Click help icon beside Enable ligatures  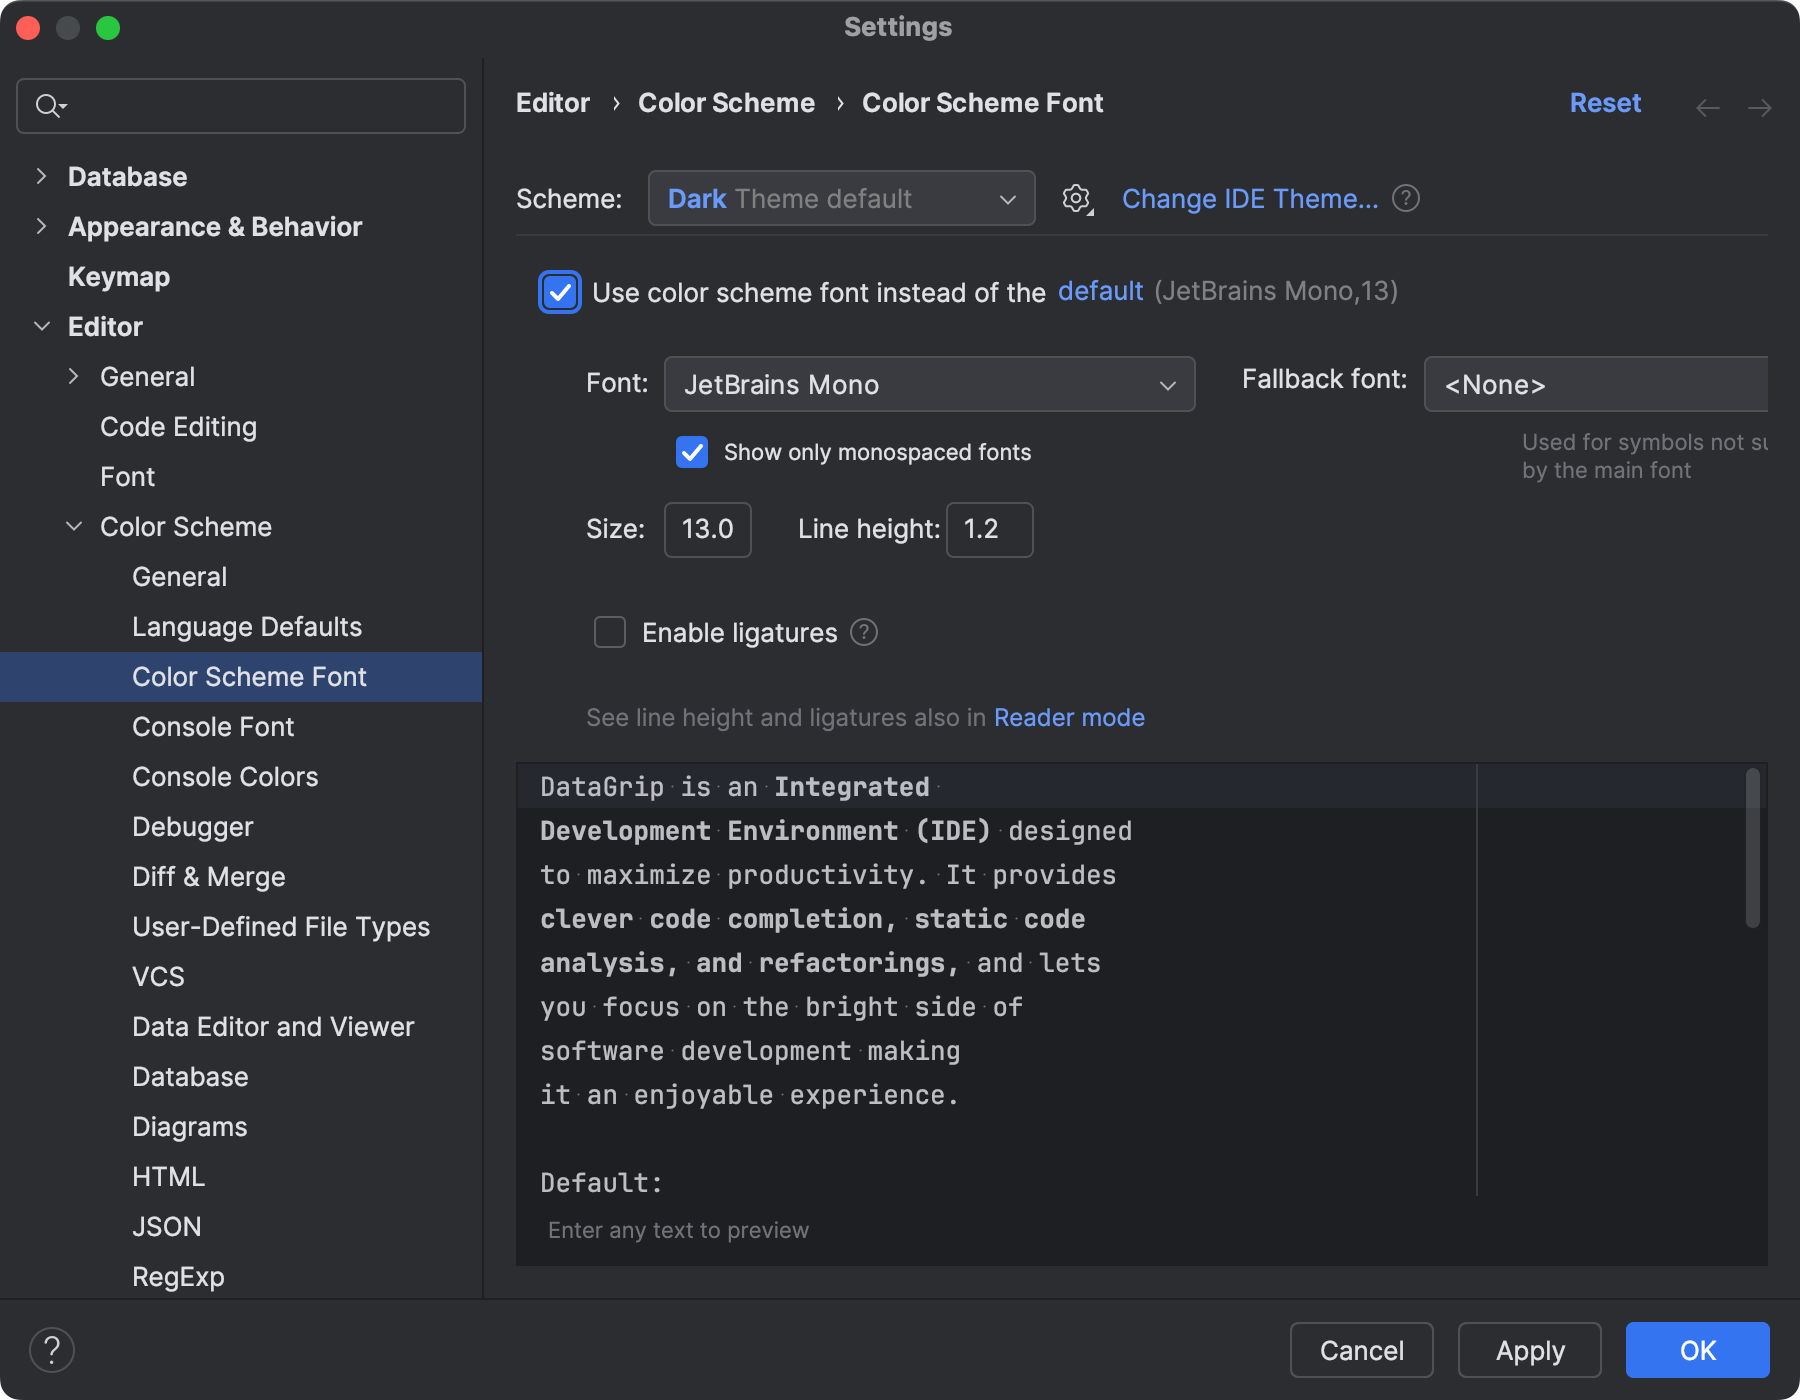click(x=863, y=632)
